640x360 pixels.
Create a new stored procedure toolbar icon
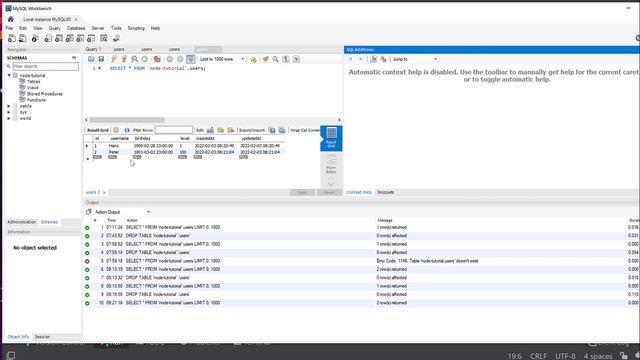point(80,38)
